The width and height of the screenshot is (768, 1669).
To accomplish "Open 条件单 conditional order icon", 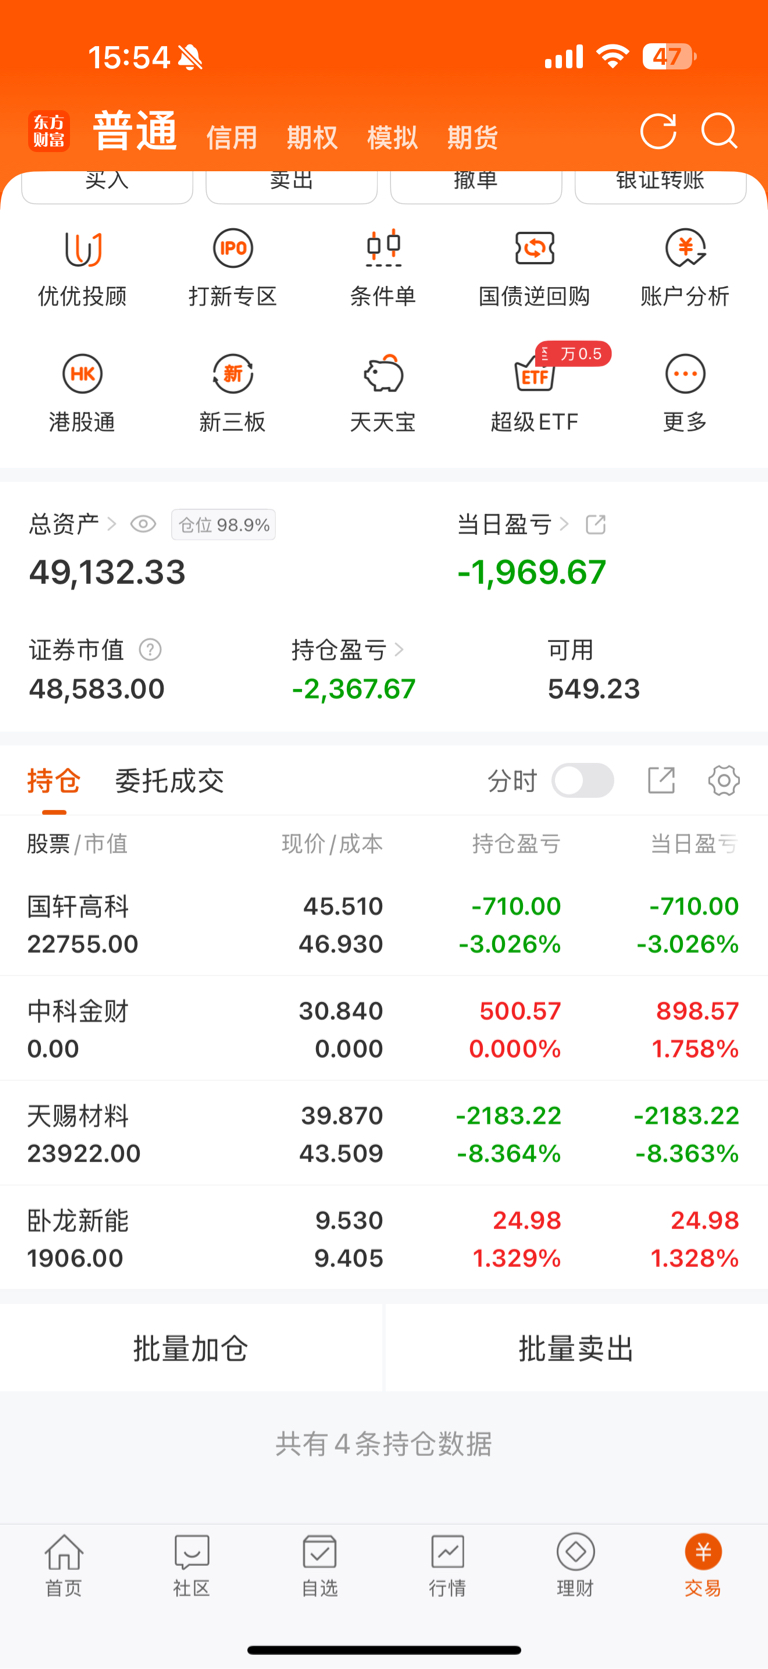I will (383, 248).
